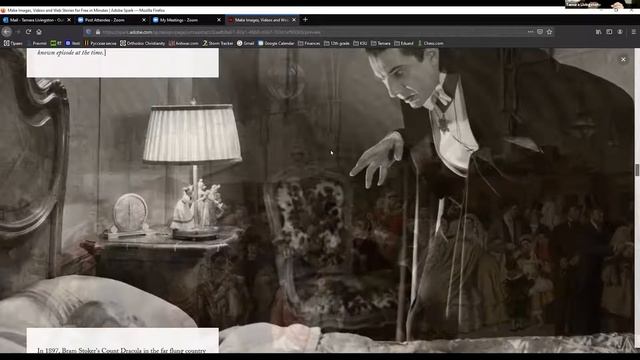
Task: Open the Russian-named bookmark with orange icon
Action: point(100,43)
